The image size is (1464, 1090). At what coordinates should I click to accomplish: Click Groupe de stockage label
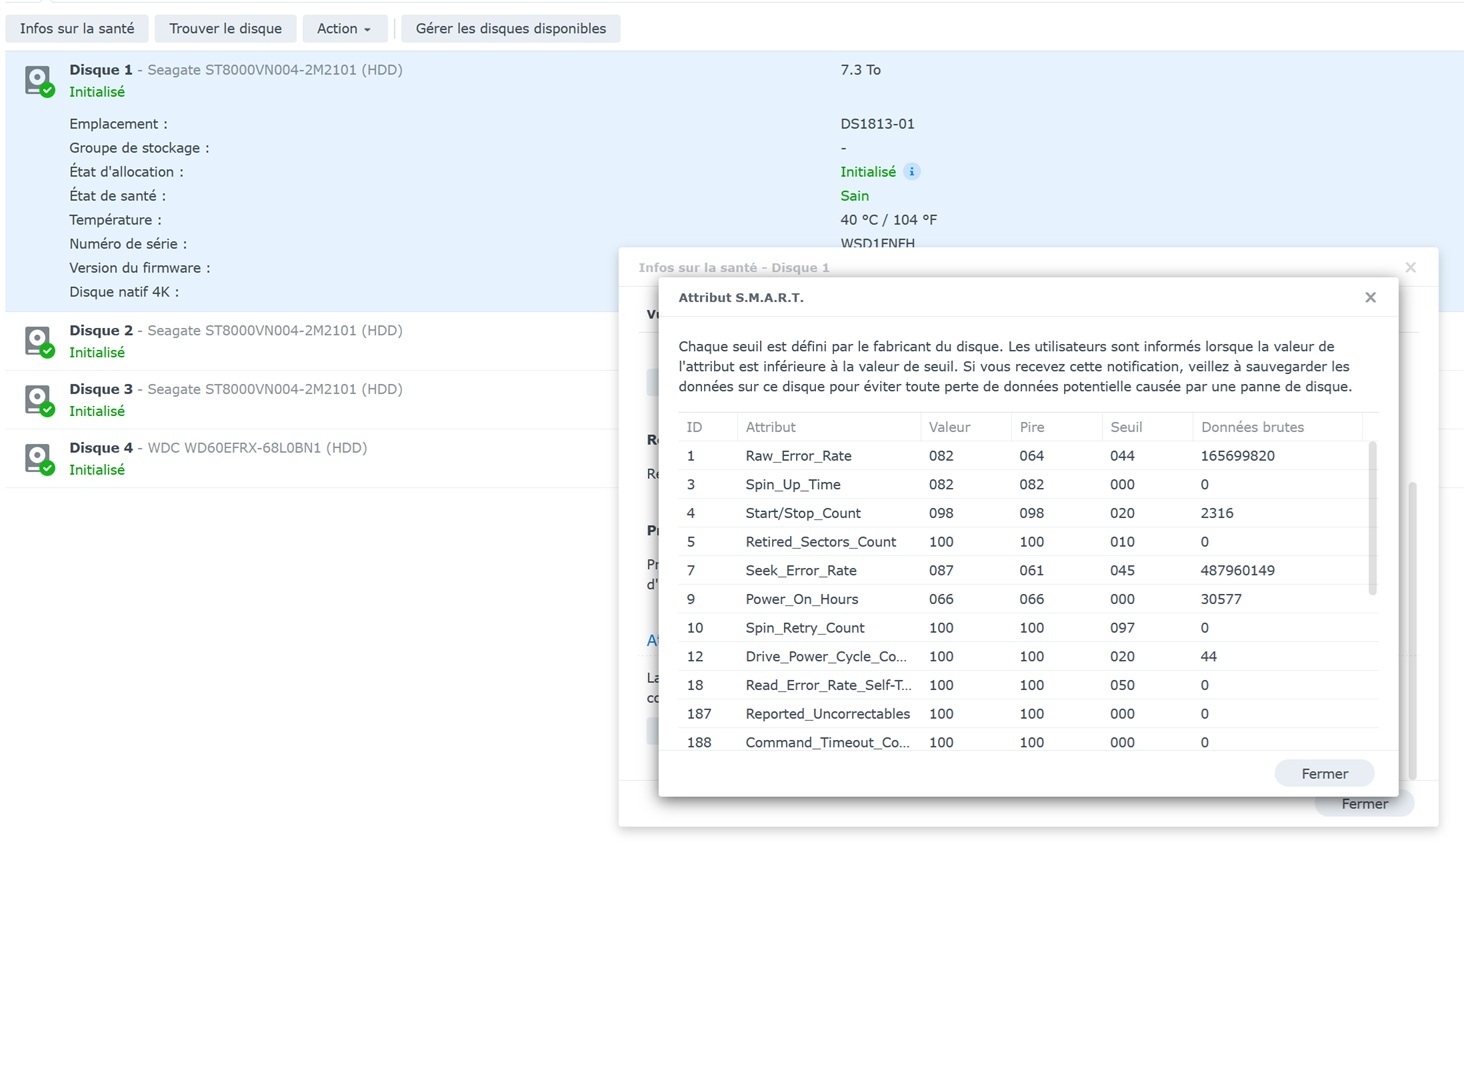point(139,148)
